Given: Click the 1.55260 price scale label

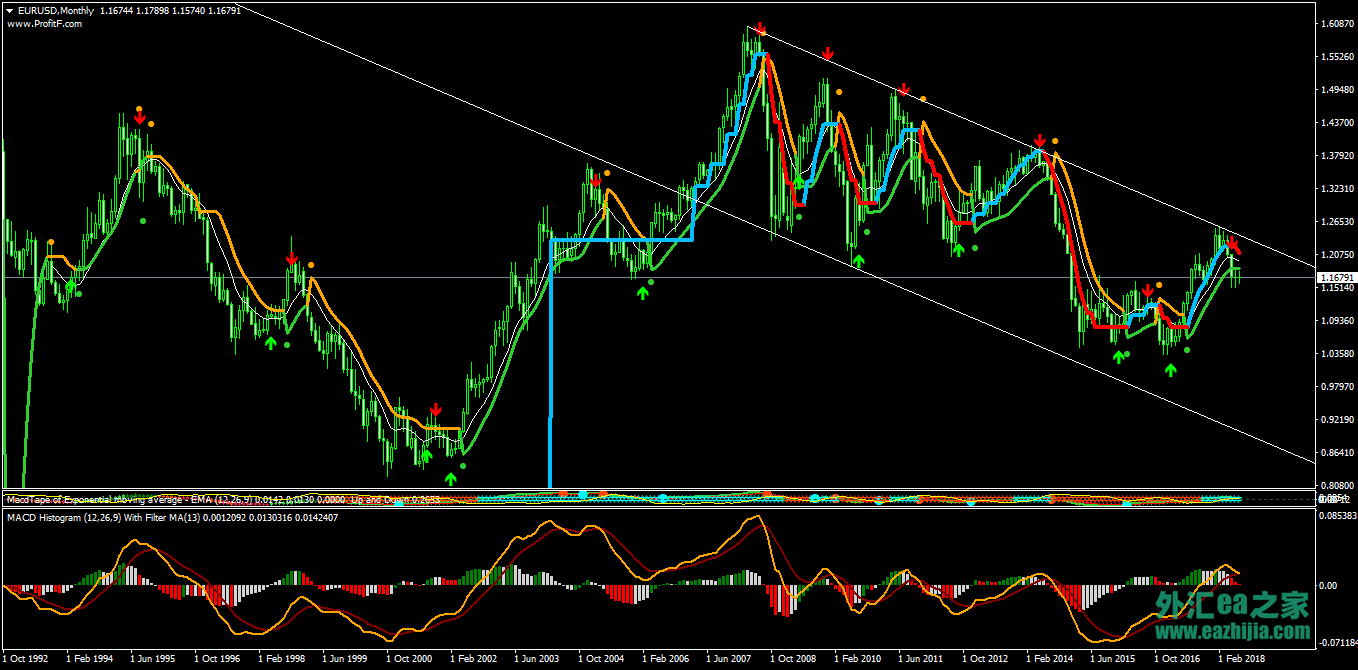Looking at the screenshot, I should coord(1336,57).
